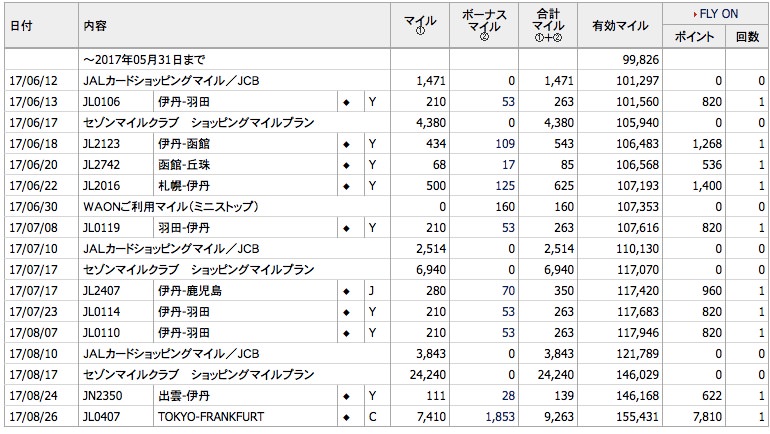Click the diamond icon beside JL2123 伊丹-函館
770x434 pixels.
coord(345,144)
